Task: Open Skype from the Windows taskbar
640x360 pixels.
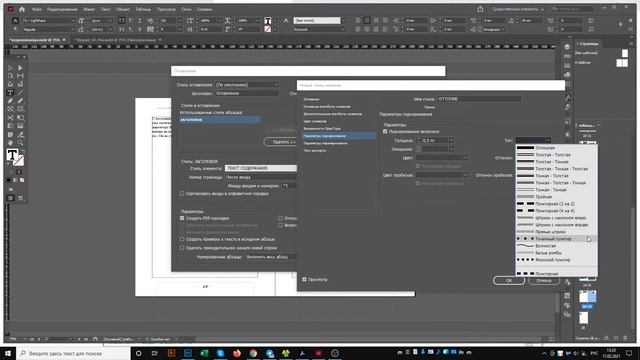Action: coord(220,353)
